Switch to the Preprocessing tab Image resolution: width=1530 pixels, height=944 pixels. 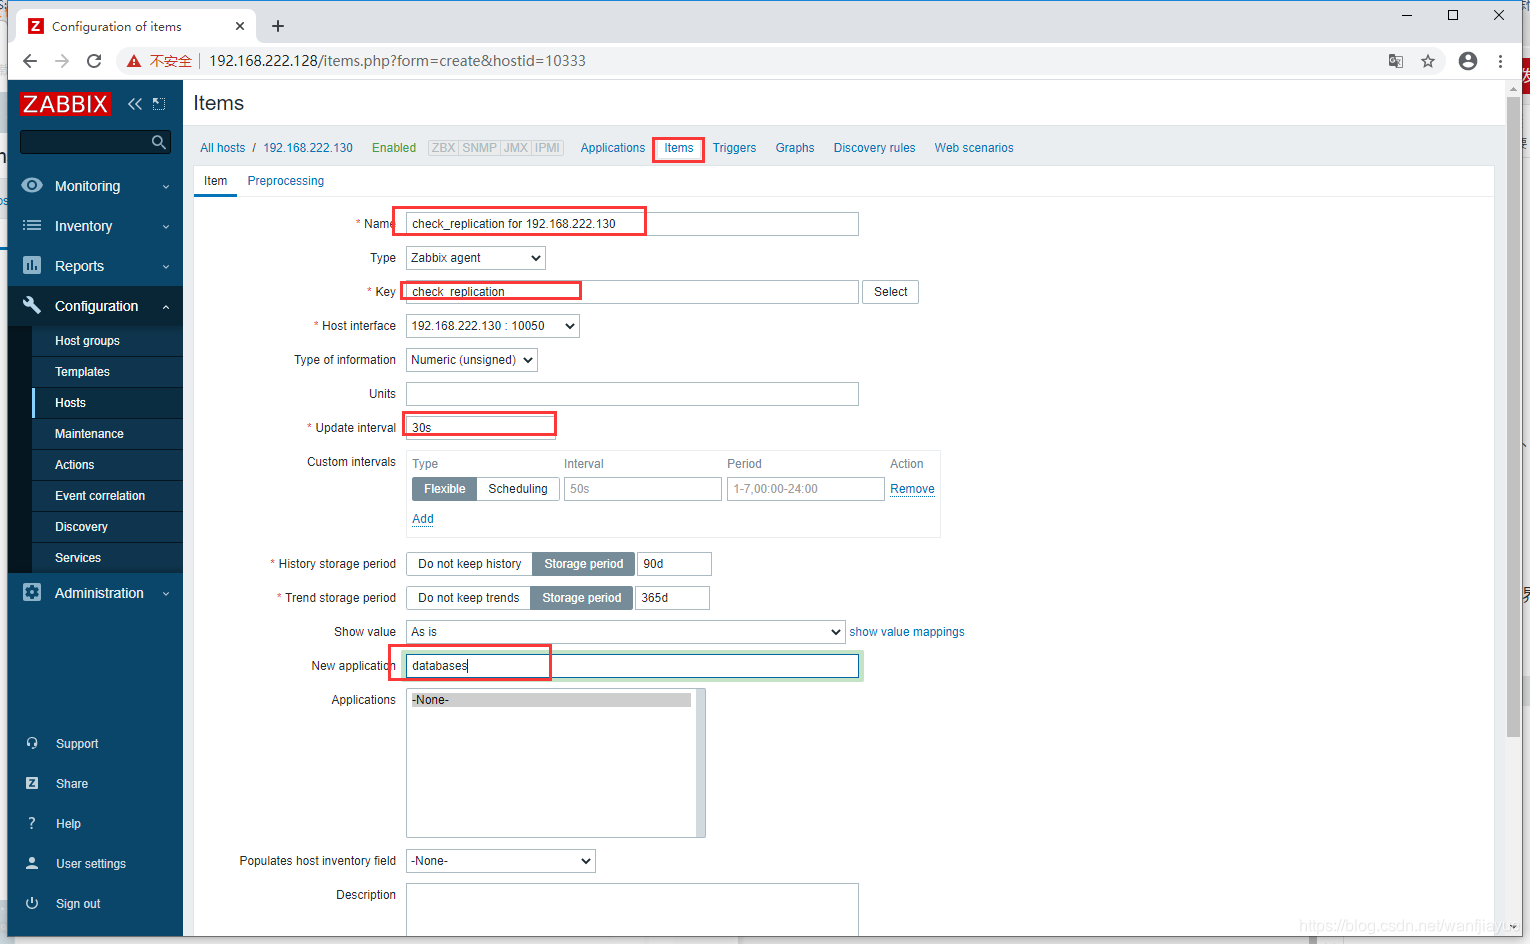pos(285,181)
